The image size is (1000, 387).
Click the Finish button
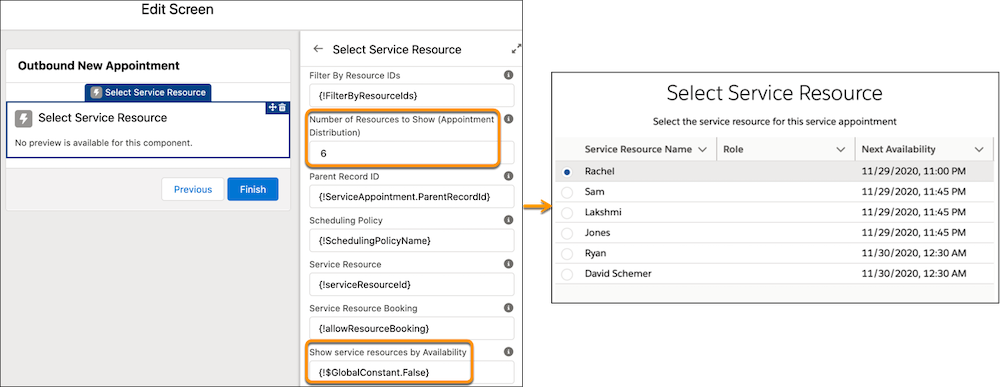[x=253, y=189]
